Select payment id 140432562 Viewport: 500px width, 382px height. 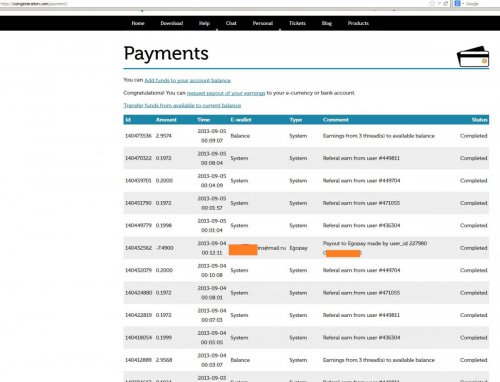coord(138,248)
